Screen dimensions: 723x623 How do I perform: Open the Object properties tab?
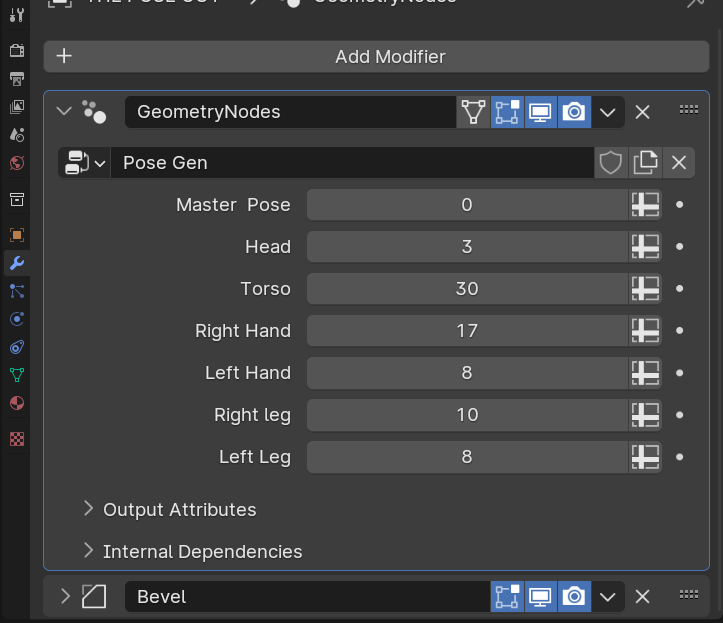[17, 235]
